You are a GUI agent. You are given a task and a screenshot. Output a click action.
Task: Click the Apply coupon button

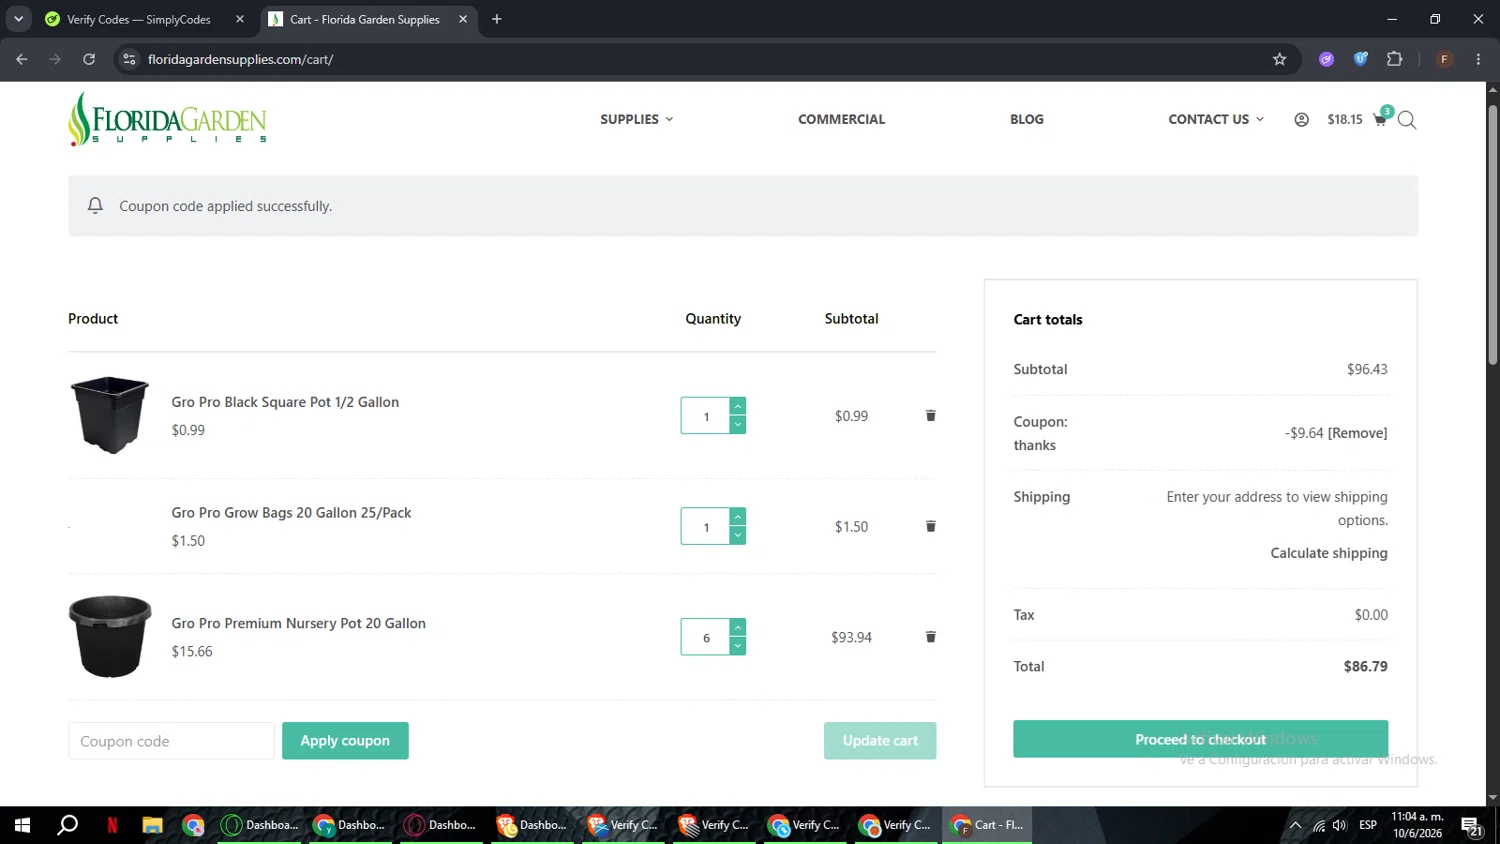[x=345, y=741]
